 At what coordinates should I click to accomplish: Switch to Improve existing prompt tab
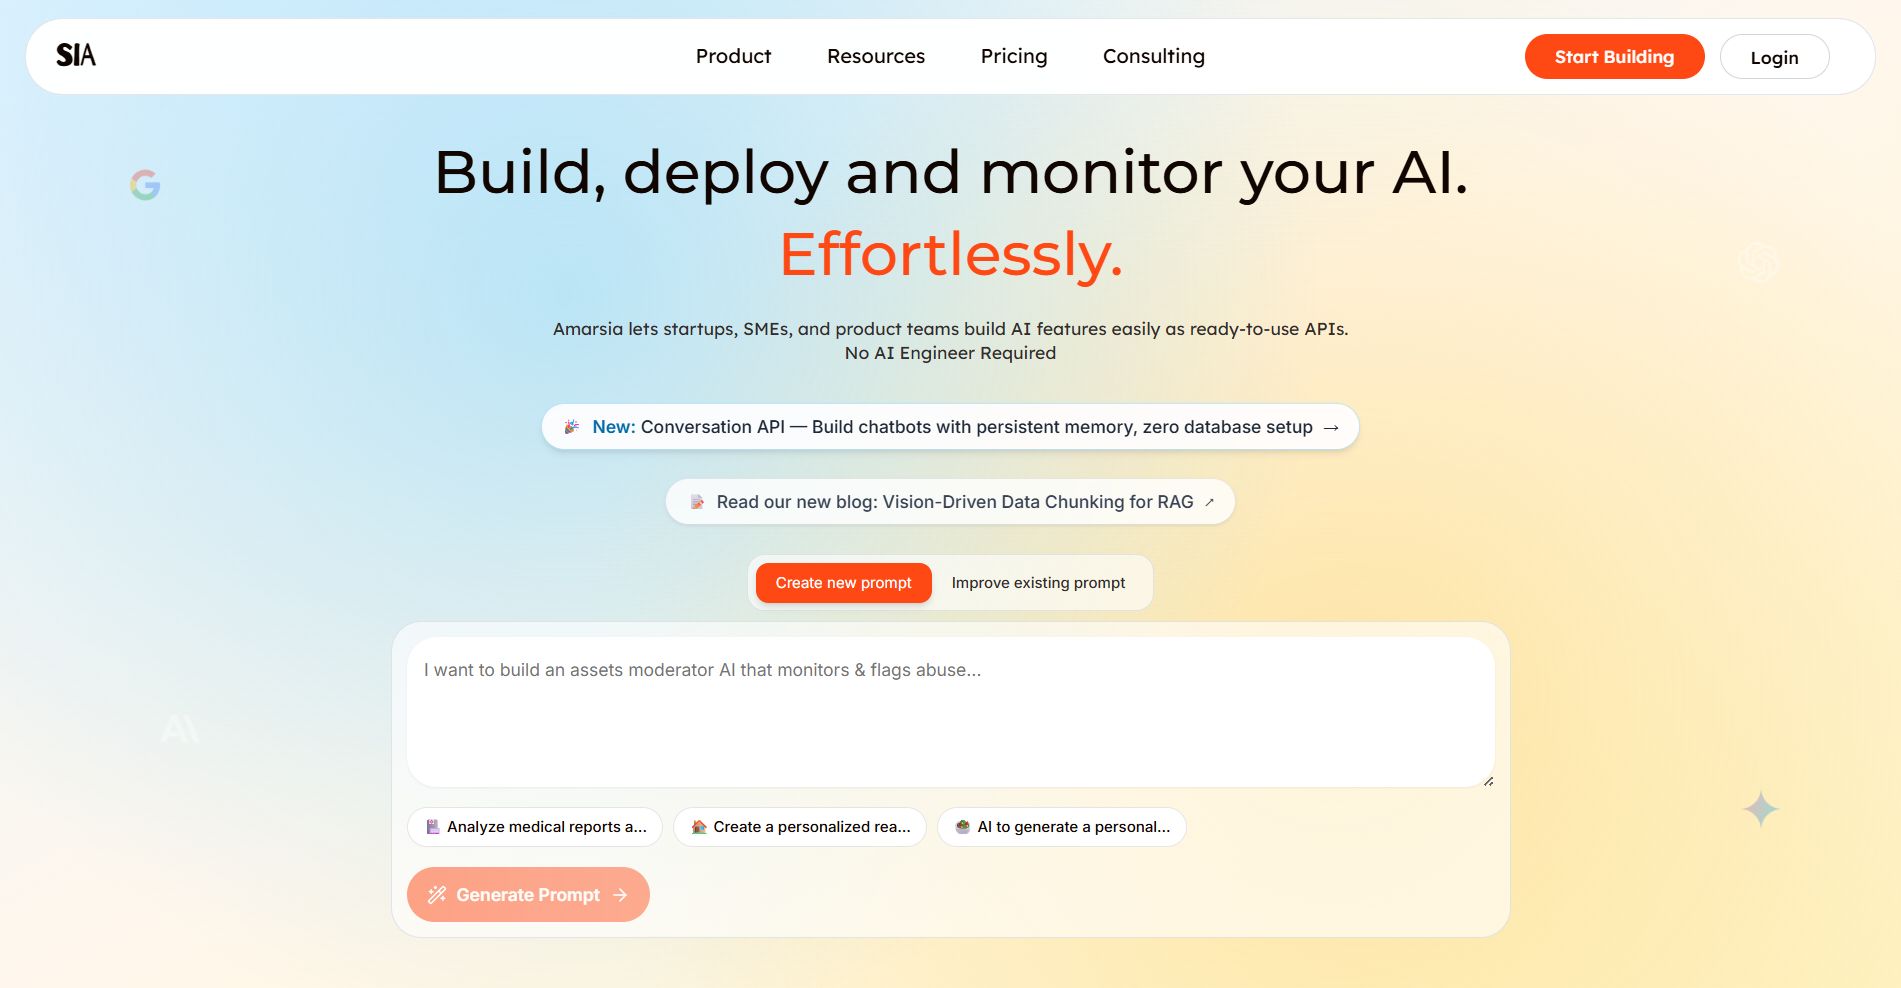[1038, 583]
